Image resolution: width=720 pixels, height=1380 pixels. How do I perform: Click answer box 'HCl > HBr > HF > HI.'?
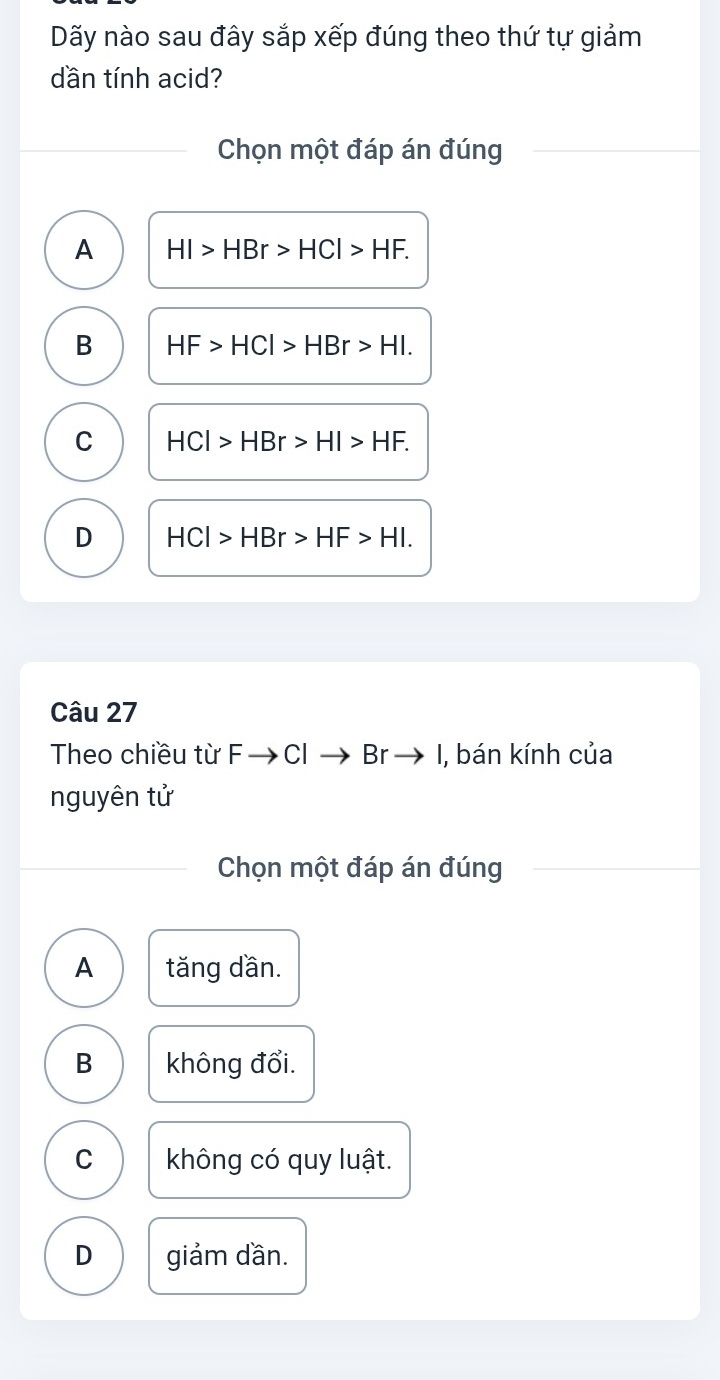[290, 538]
